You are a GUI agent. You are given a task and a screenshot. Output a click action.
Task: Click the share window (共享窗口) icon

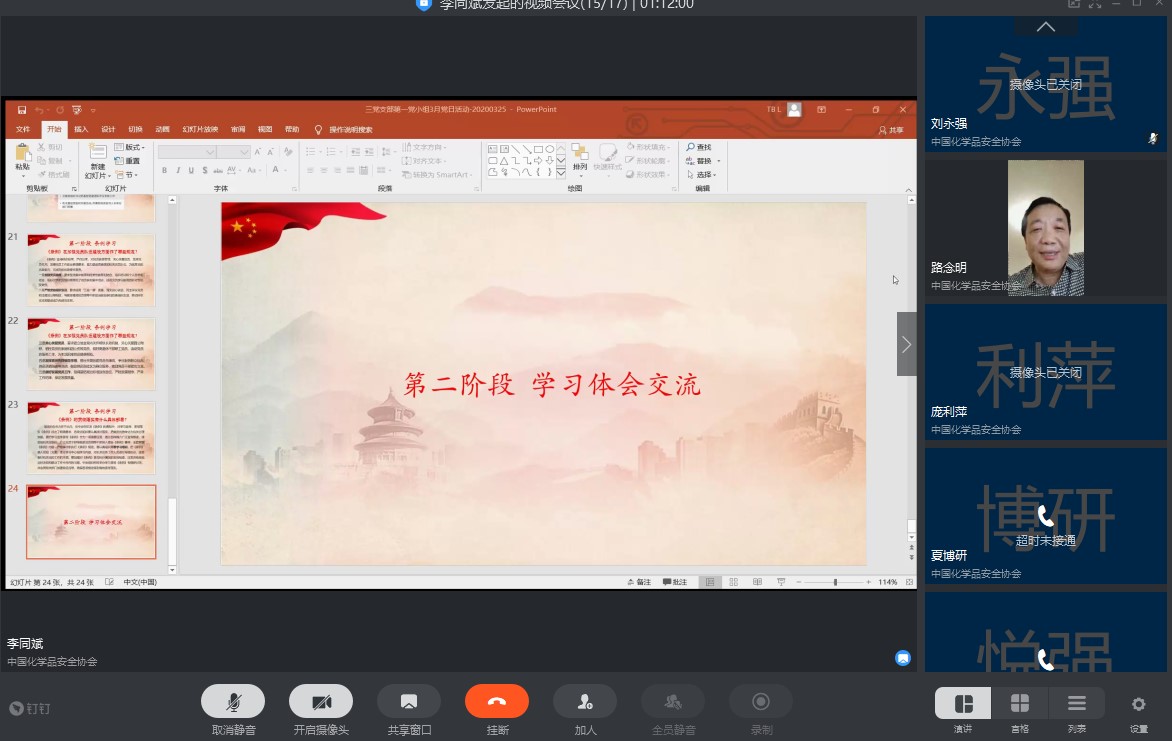coord(408,701)
